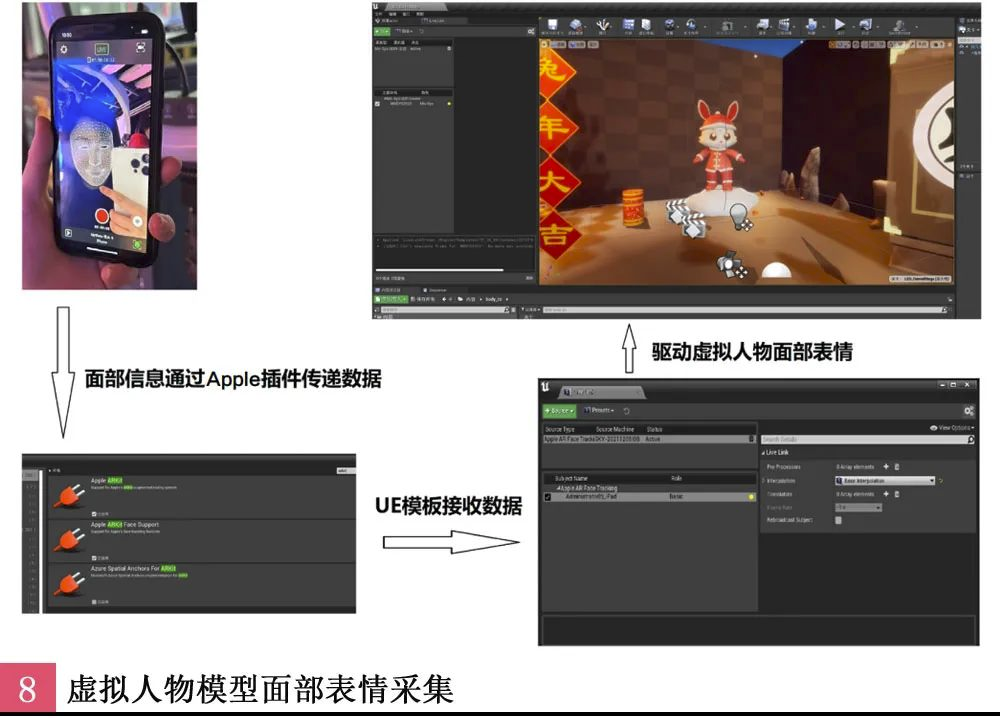Click the green Source button in Live Link

tap(558, 411)
